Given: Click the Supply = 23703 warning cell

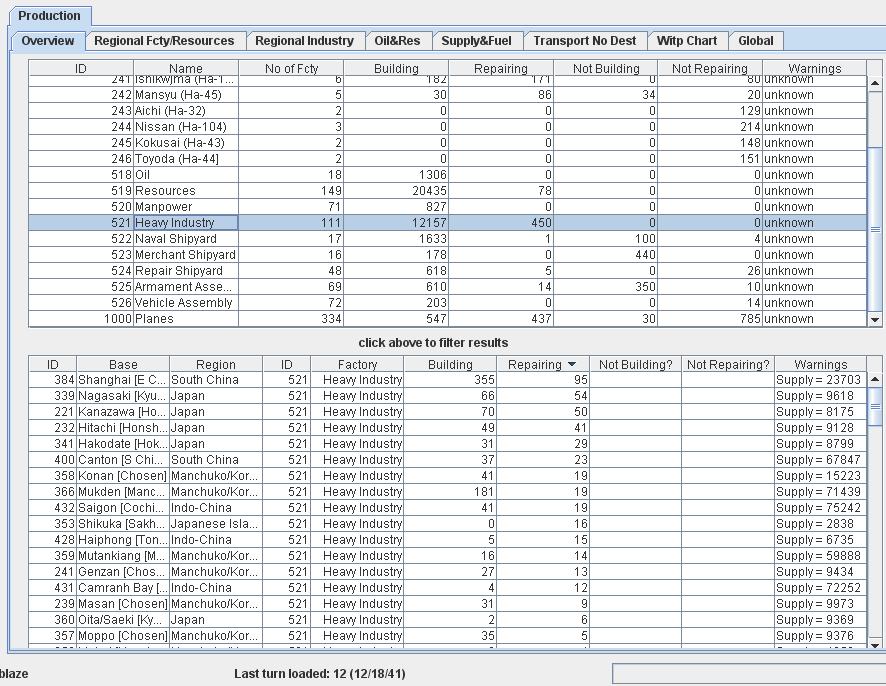Looking at the screenshot, I should [x=820, y=380].
